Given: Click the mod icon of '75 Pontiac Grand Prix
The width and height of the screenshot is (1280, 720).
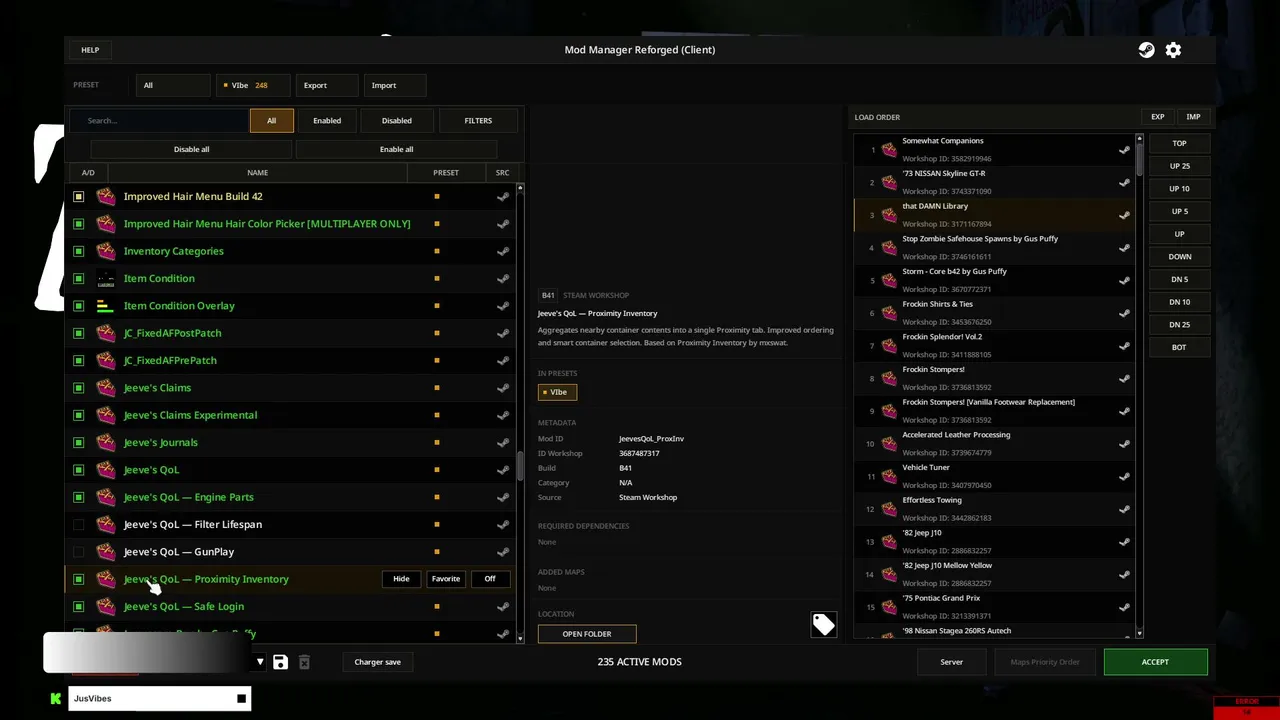Looking at the screenshot, I should pyautogui.click(x=889, y=607).
